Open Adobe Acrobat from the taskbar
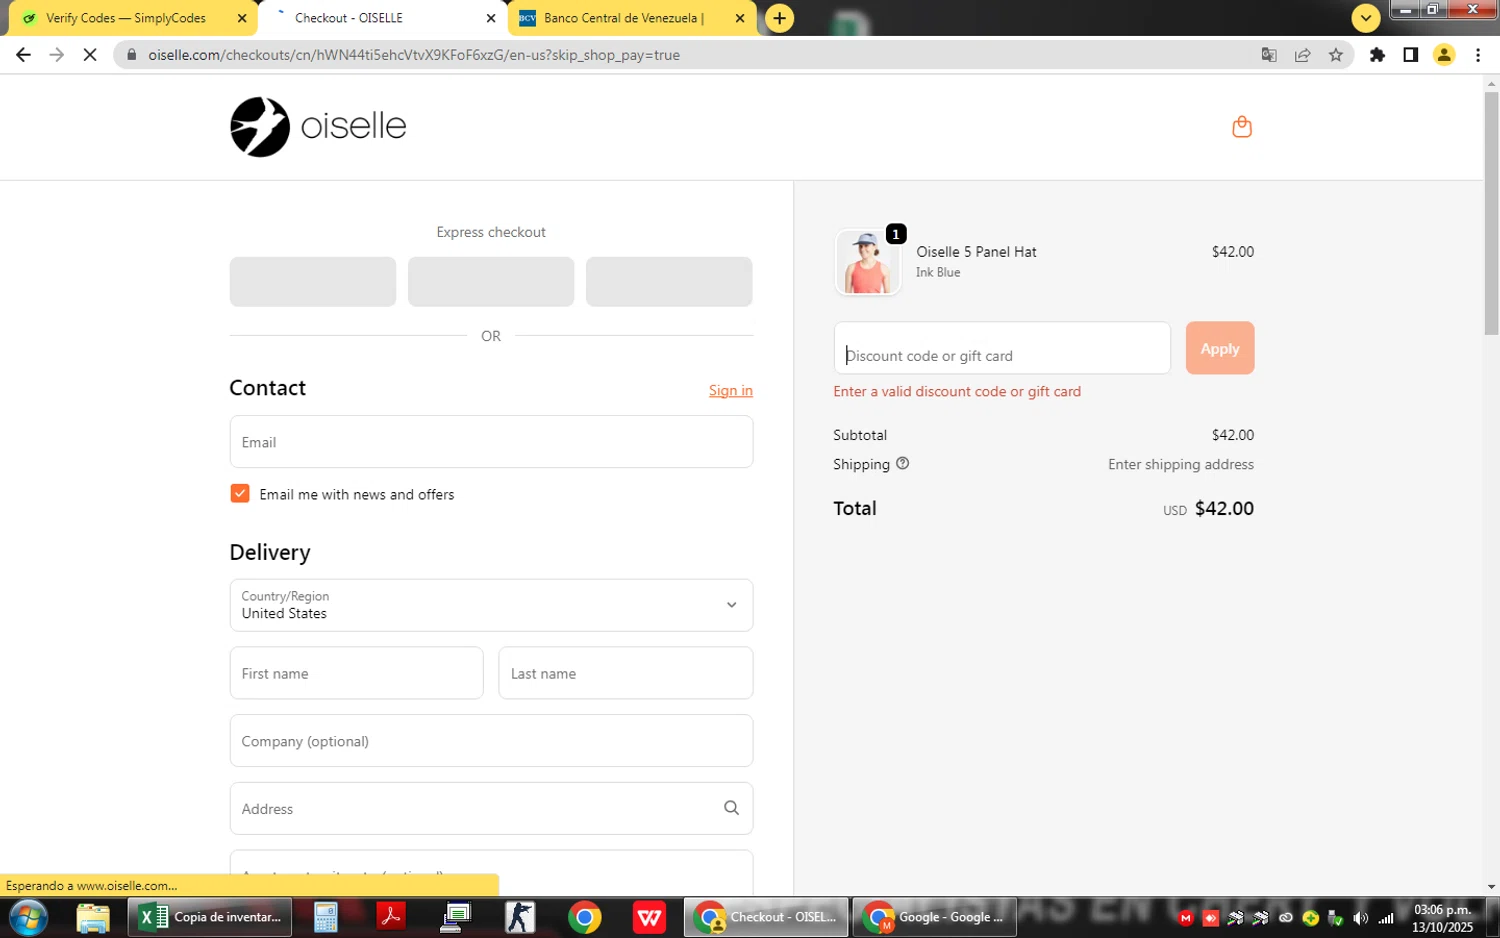 (x=390, y=917)
